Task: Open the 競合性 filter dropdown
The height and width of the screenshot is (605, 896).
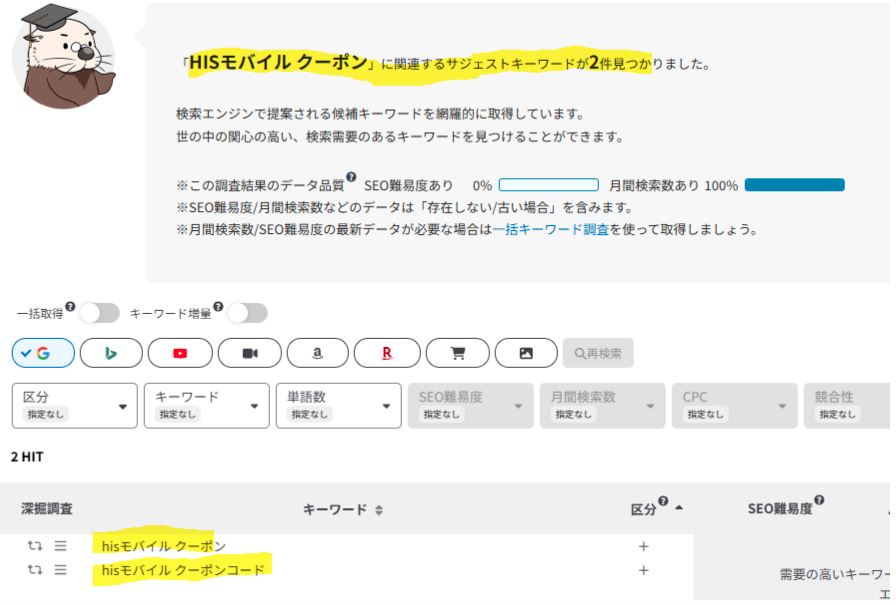Action: click(x=847, y=406)
